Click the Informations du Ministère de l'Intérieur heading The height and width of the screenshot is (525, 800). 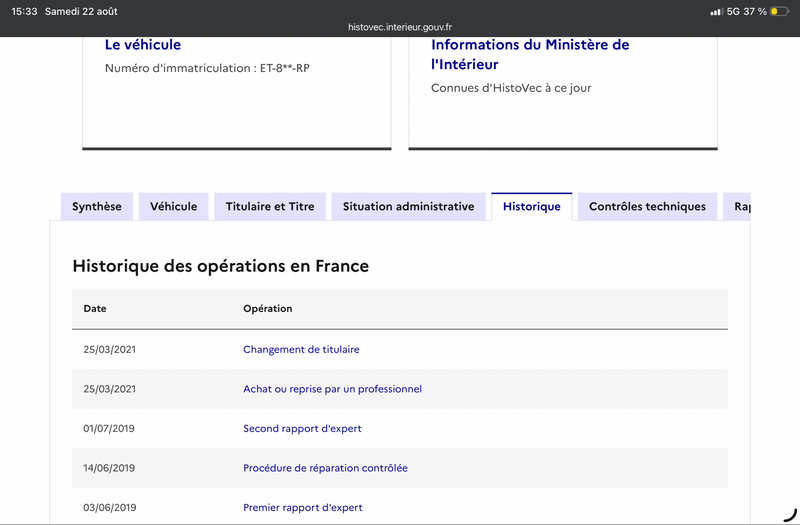point(530,55)
